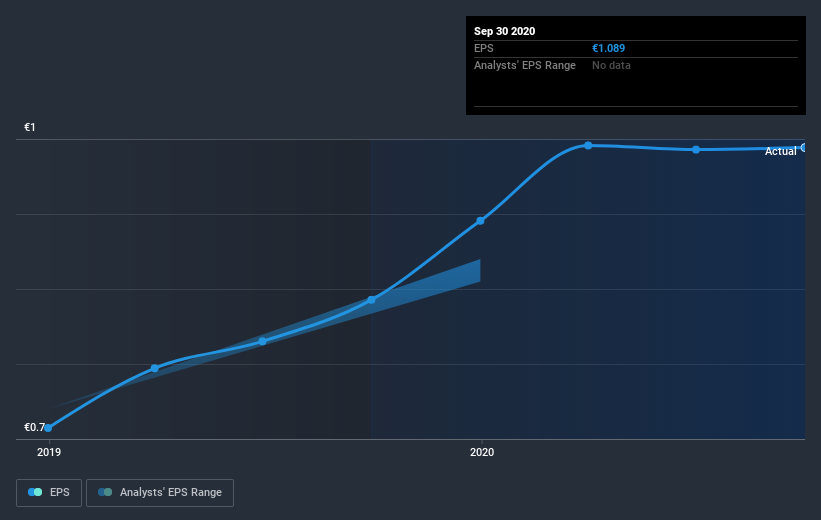Screen dimensions: 821x520
Task: Select the first EPS data point at €0.7
Action: pyautogui.click(x=48, y=428)
